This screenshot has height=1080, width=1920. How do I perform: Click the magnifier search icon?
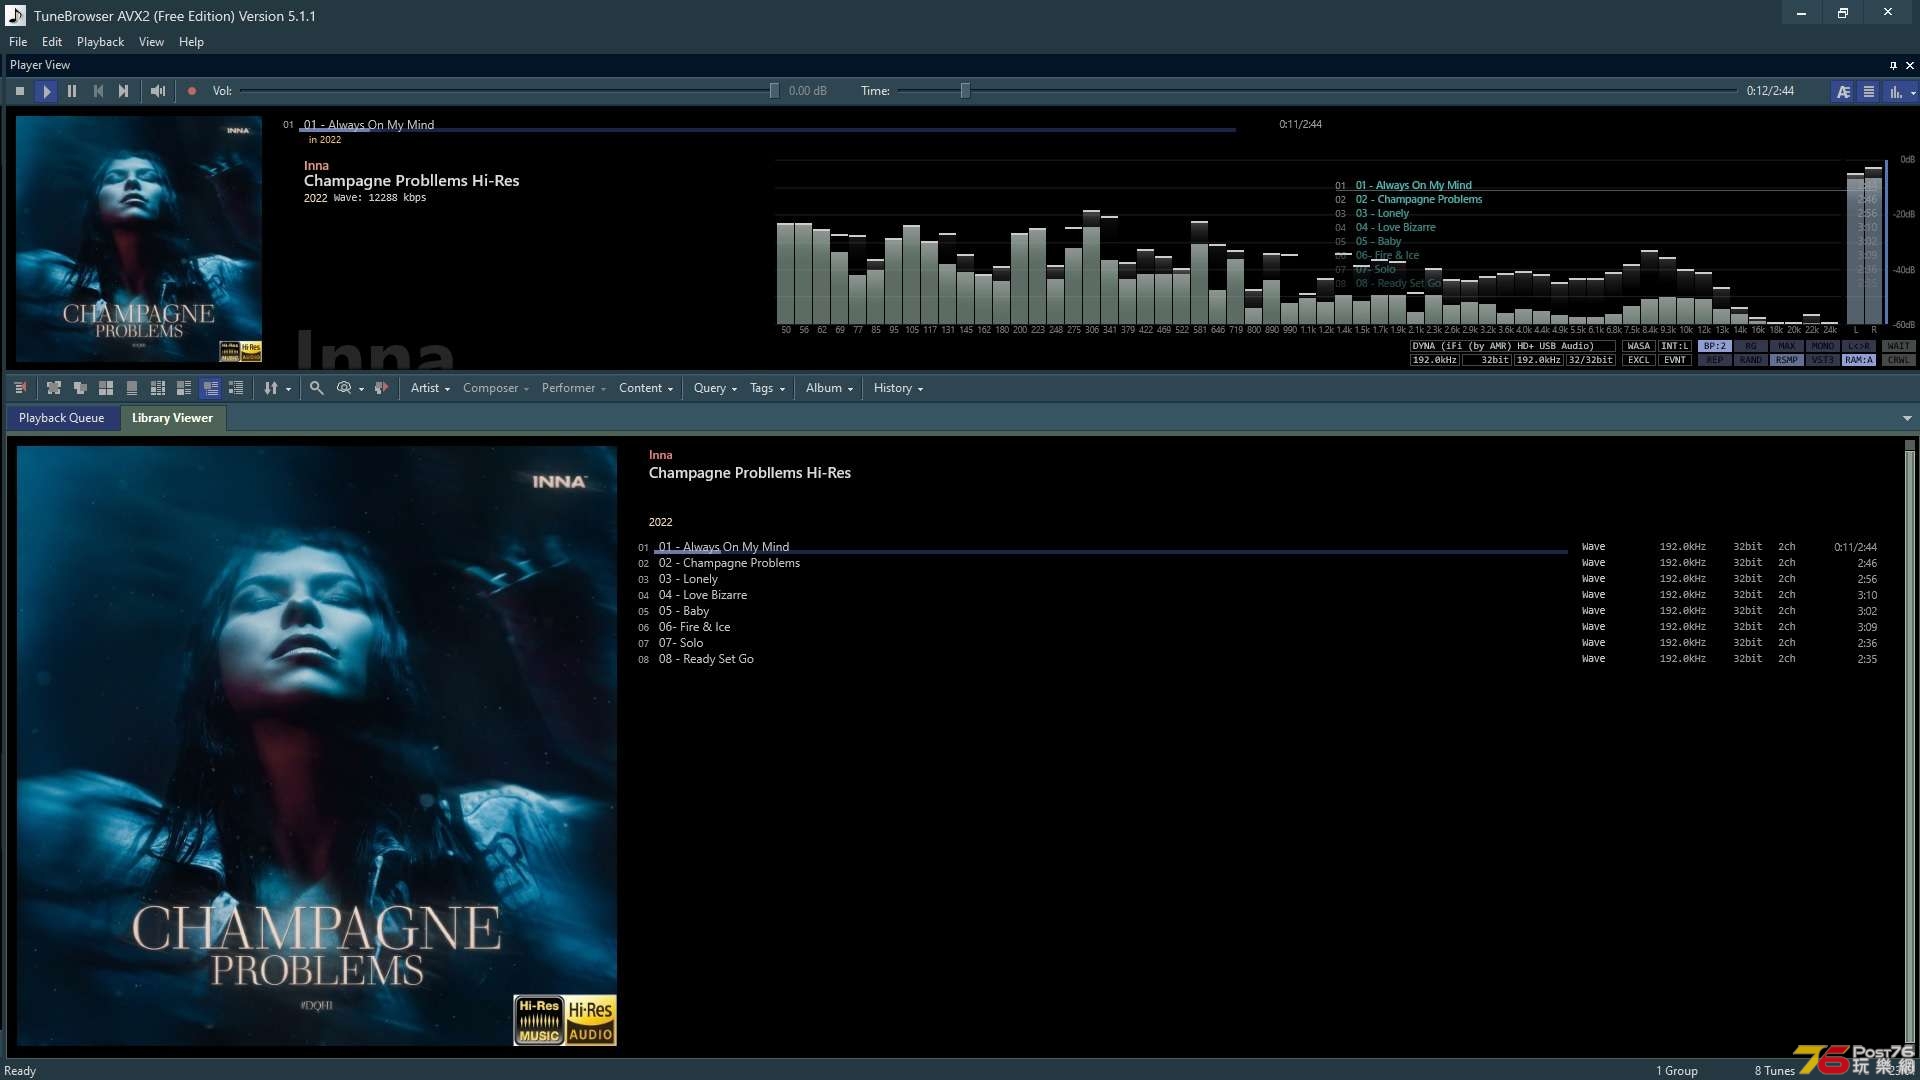pos(317,388)
